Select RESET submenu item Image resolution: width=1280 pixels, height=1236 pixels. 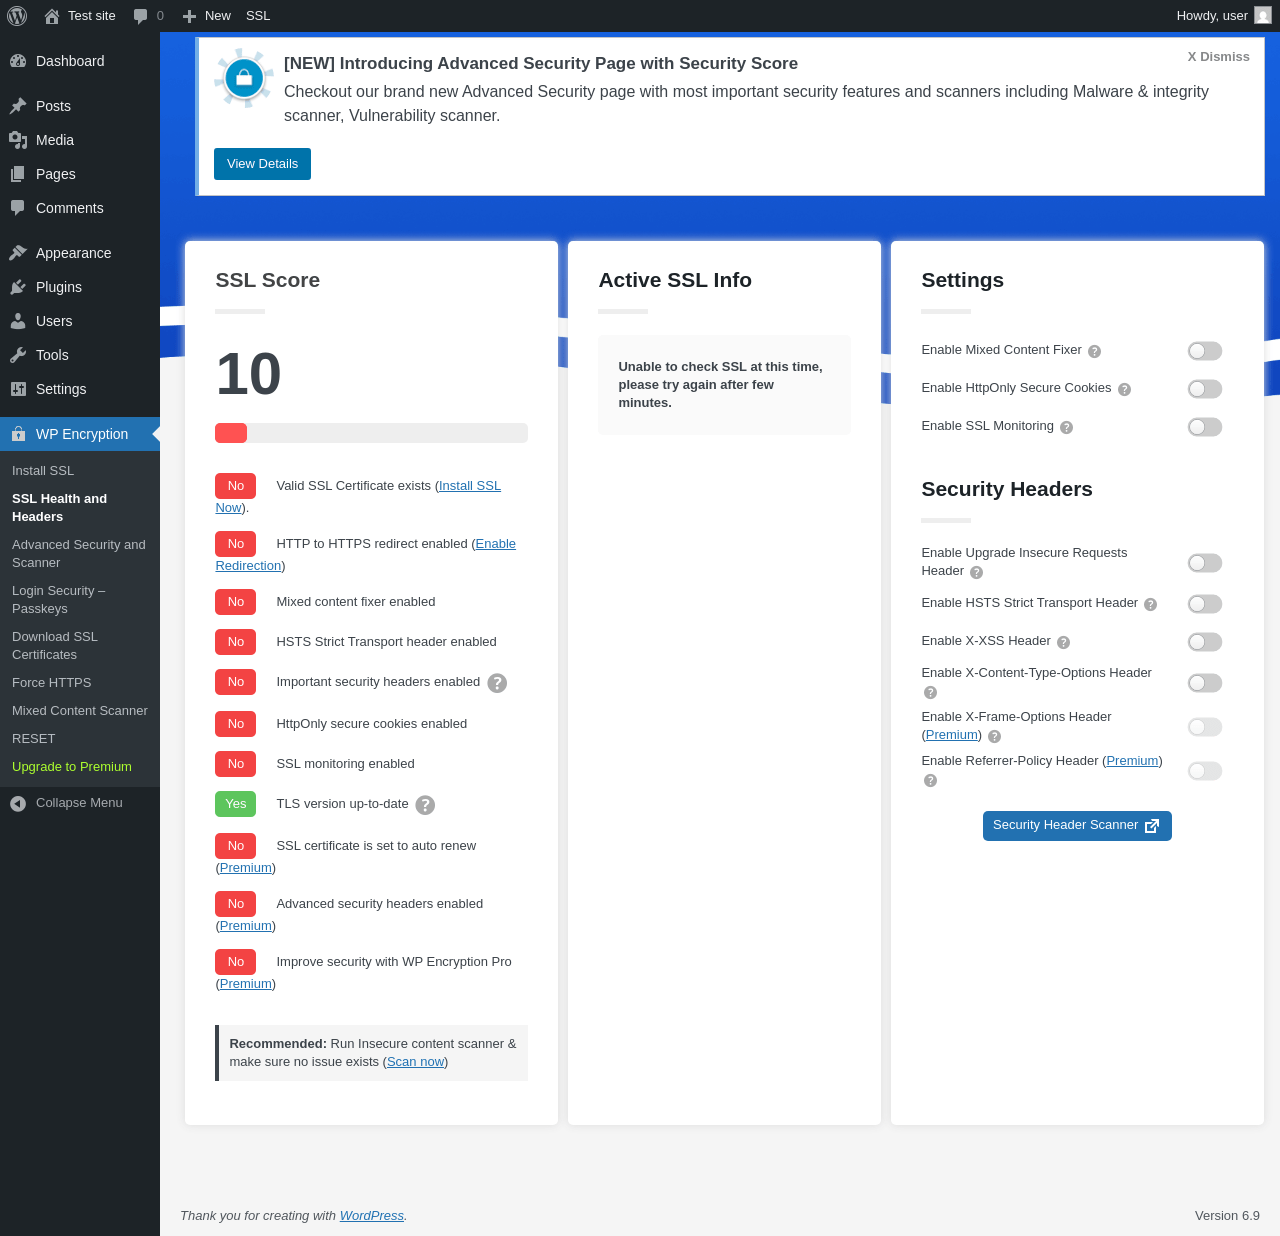point(80,739)
